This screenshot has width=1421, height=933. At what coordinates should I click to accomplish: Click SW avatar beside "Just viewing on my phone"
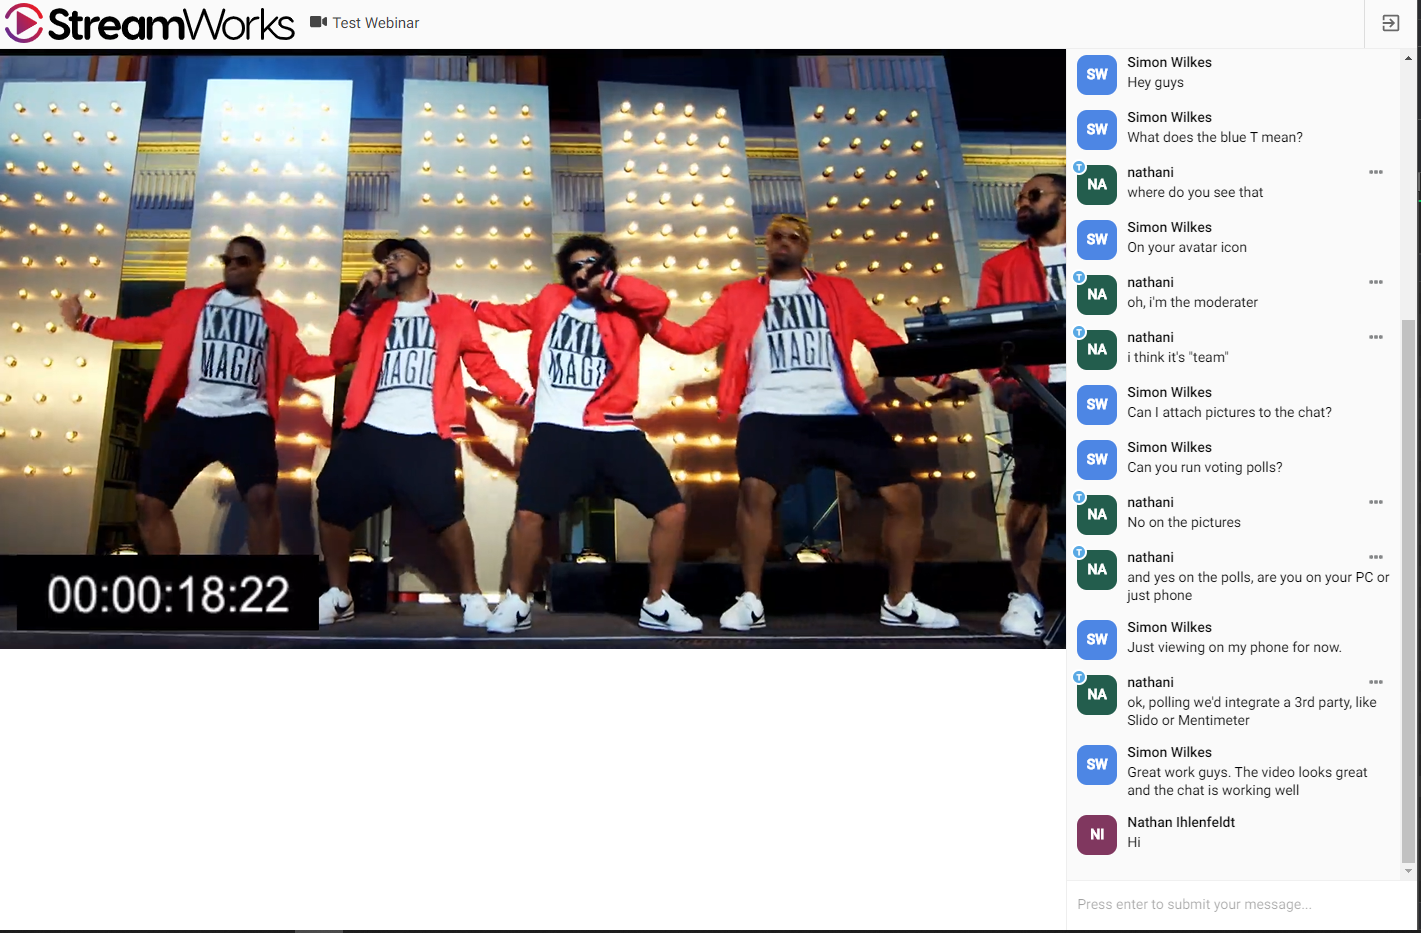pos(1097,639)
